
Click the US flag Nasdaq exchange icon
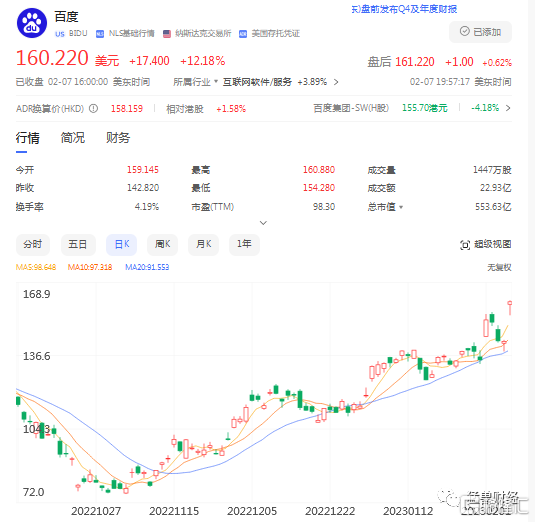pyautogui.click(x=167, y=34)
